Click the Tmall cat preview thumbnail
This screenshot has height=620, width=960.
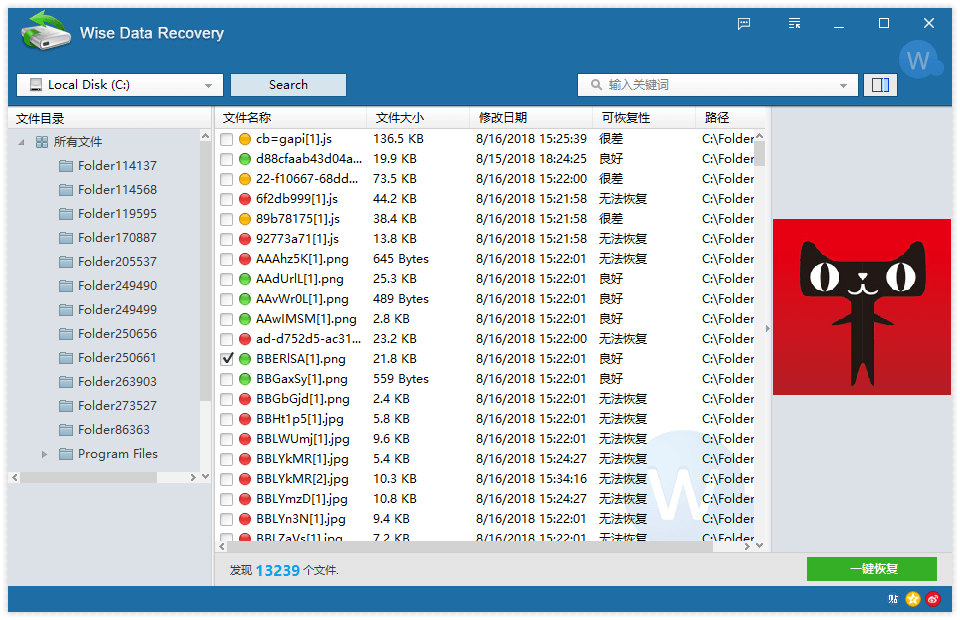861,307
